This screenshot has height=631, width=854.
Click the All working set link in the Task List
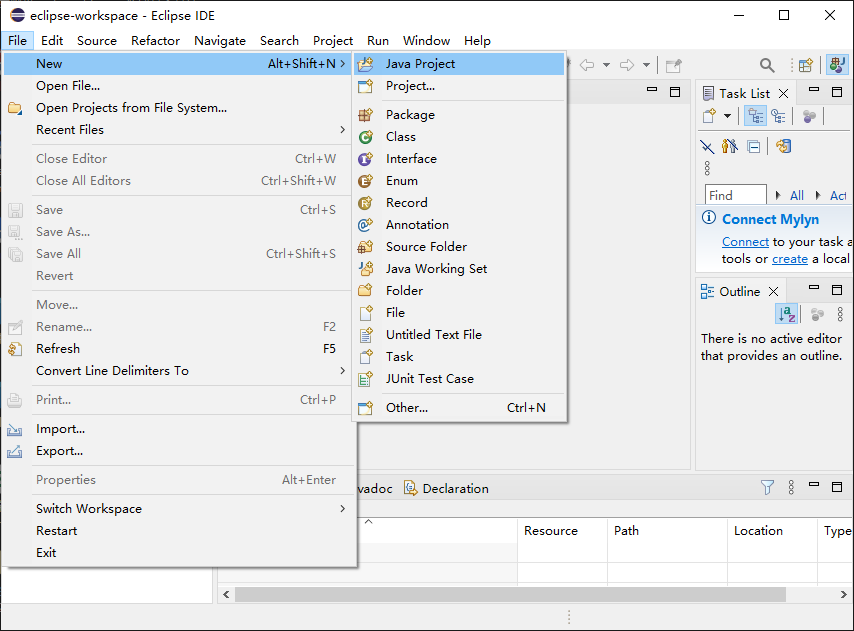pyautogui.click(x=797, y=196)
